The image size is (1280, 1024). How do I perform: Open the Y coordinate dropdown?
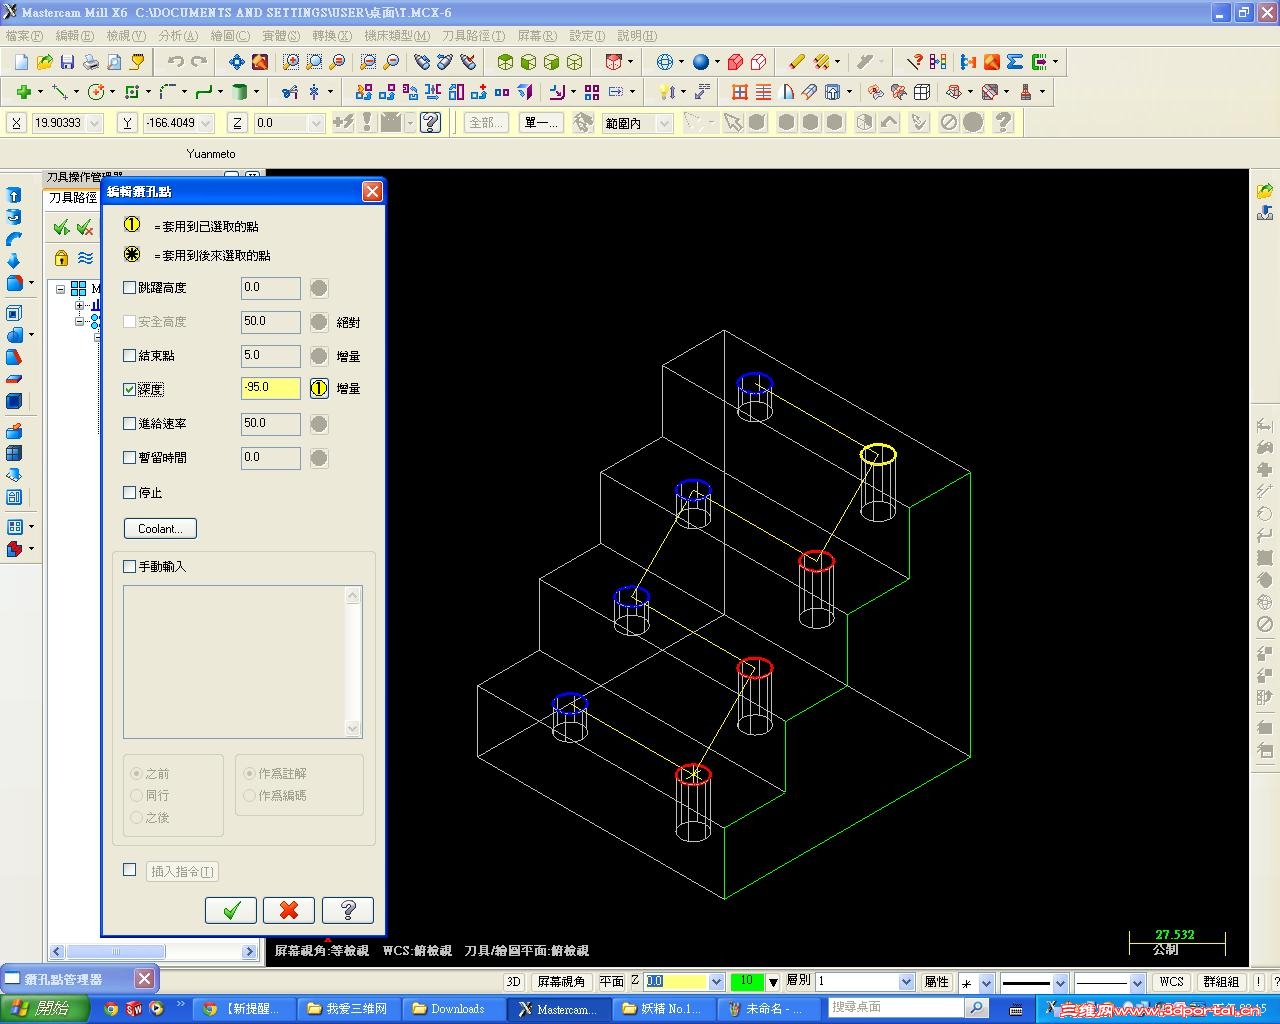click(x=206, y=123)
